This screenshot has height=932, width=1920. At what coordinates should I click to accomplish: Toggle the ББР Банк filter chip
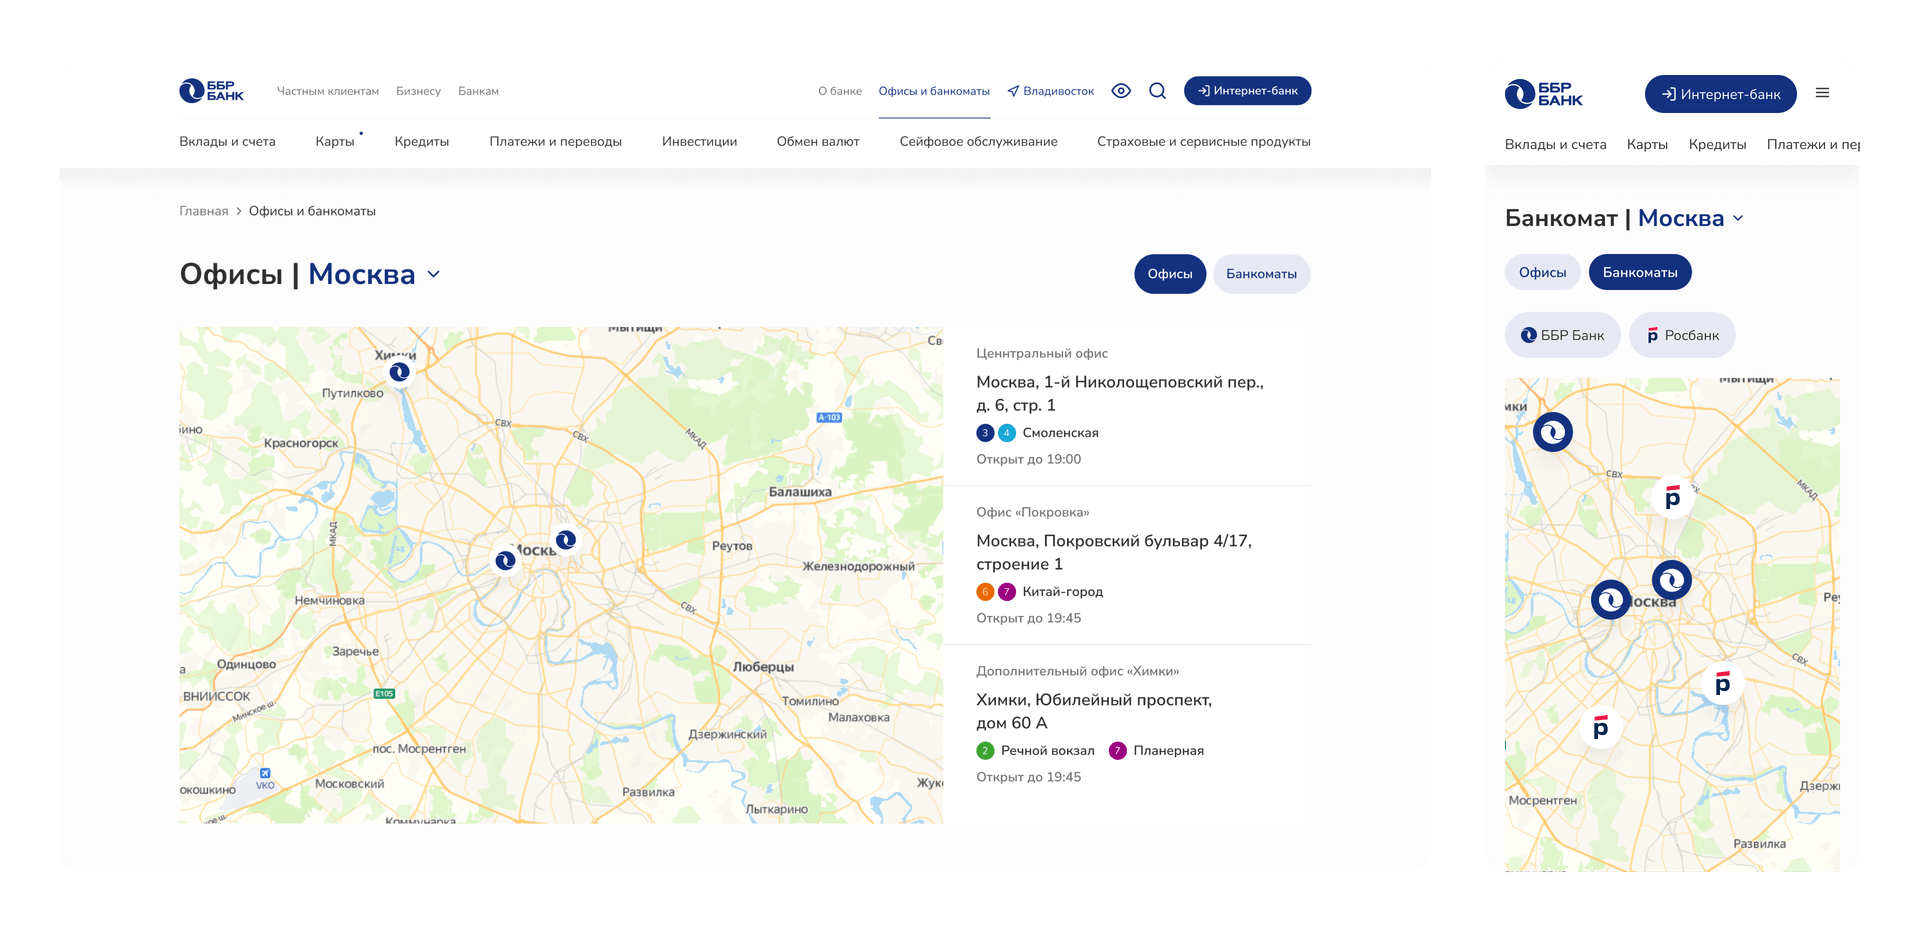click(1562, 335)
